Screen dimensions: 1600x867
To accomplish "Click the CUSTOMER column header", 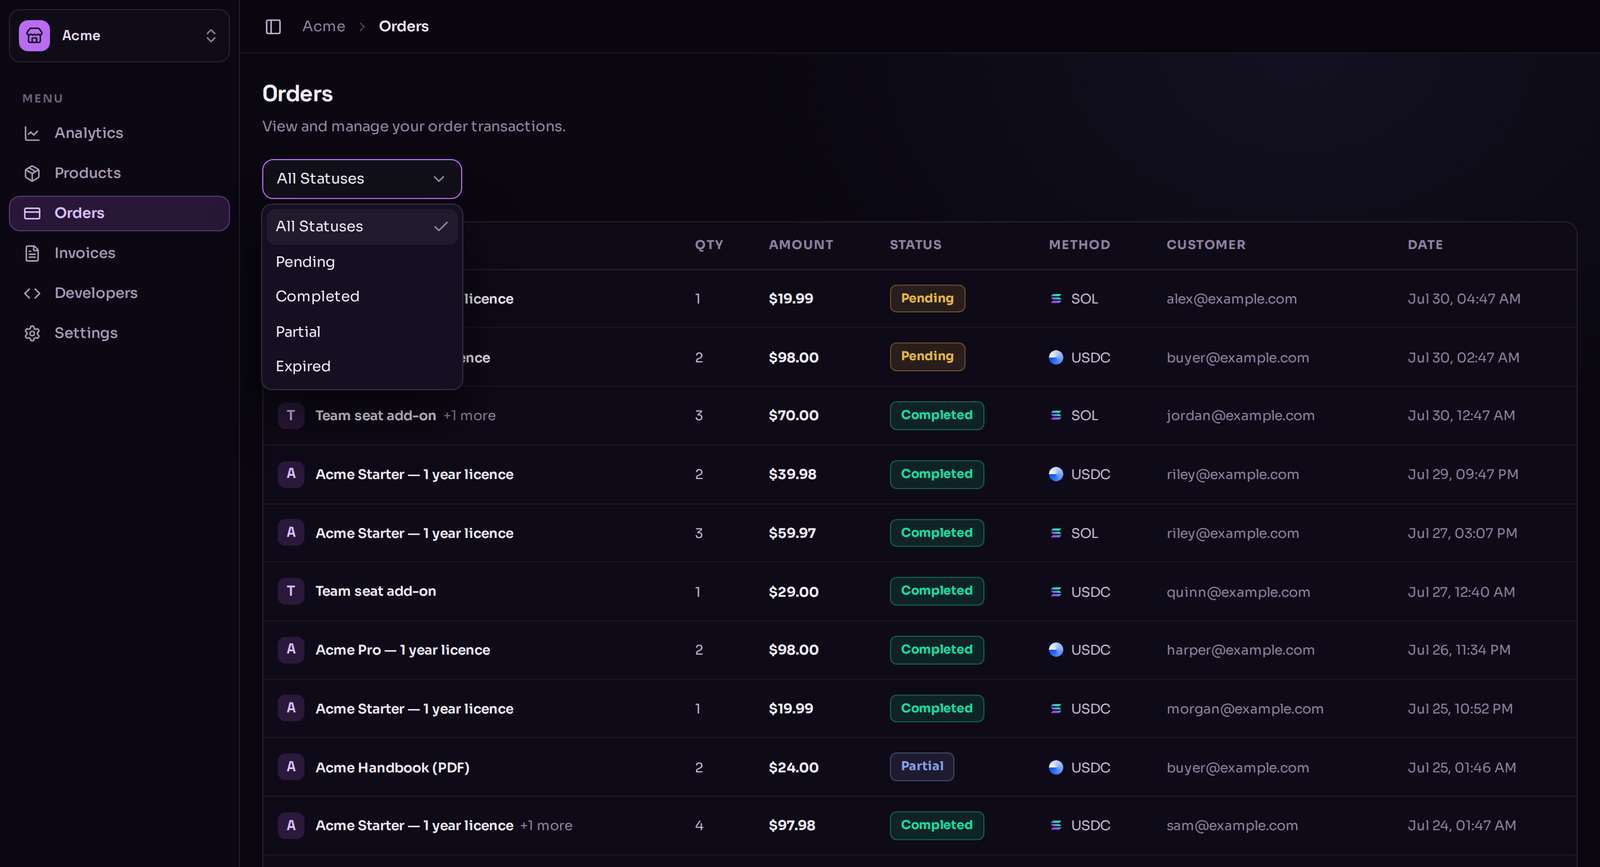I will point(1206,245).
